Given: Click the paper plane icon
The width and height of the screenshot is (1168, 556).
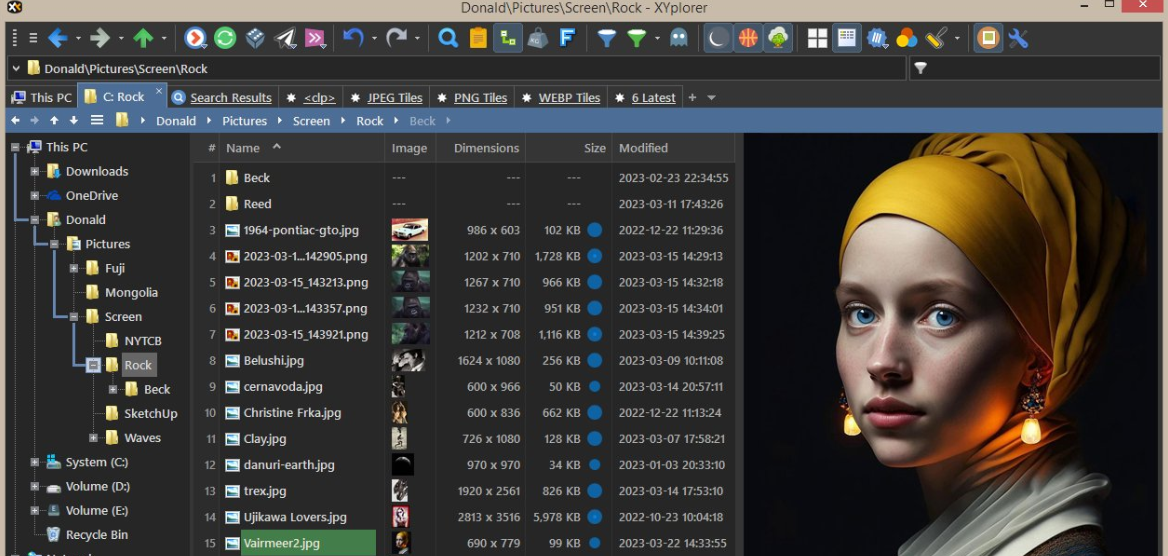Looking at the screenshot, I should click(285, 38).
